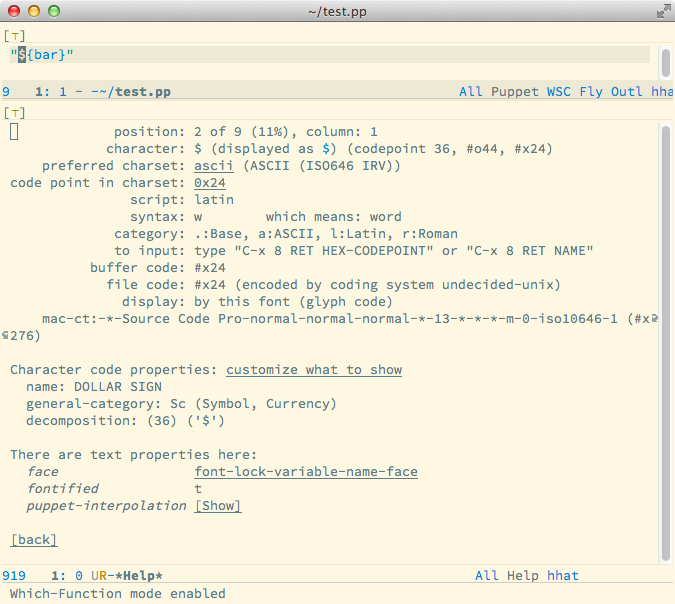Click the *Help* buffer name in mode line
The image size is (675, 604).
(x=139, y=576)
